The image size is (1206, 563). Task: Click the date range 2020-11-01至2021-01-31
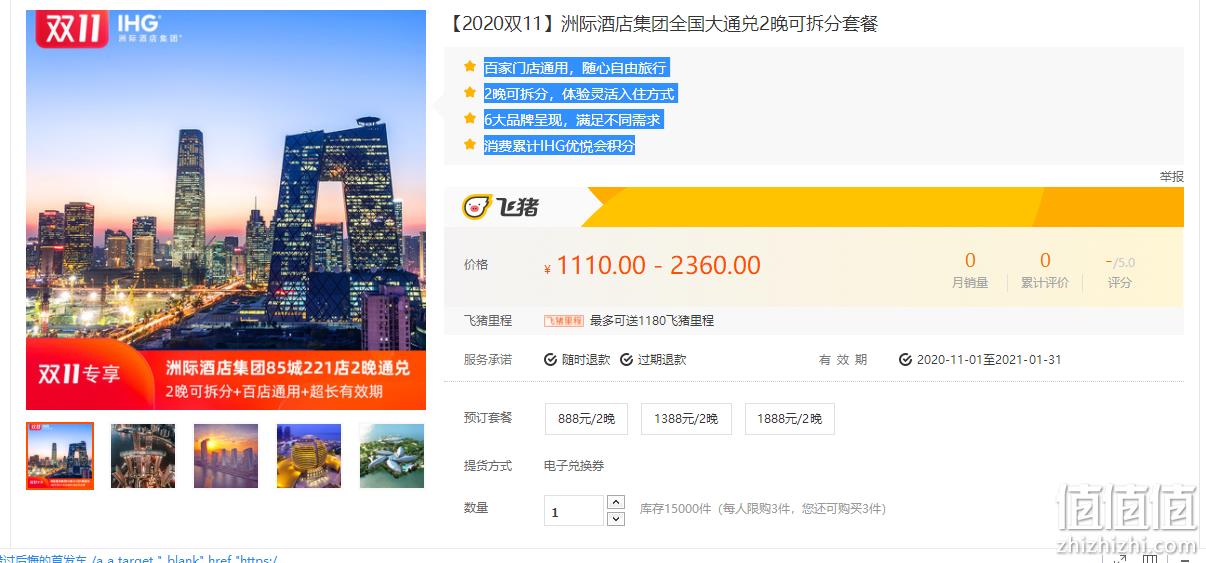pyautogui.click(x=989, y=360)
